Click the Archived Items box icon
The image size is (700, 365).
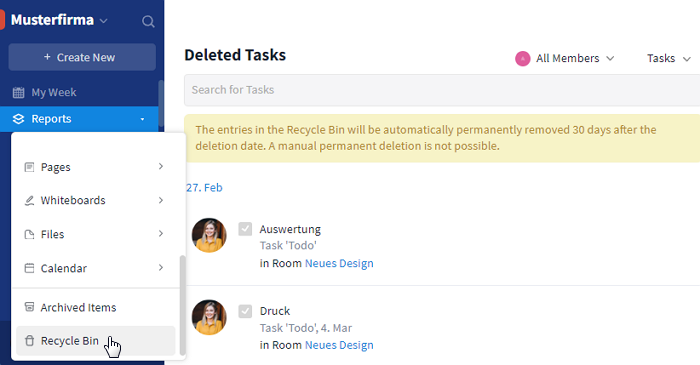point(29,307)
